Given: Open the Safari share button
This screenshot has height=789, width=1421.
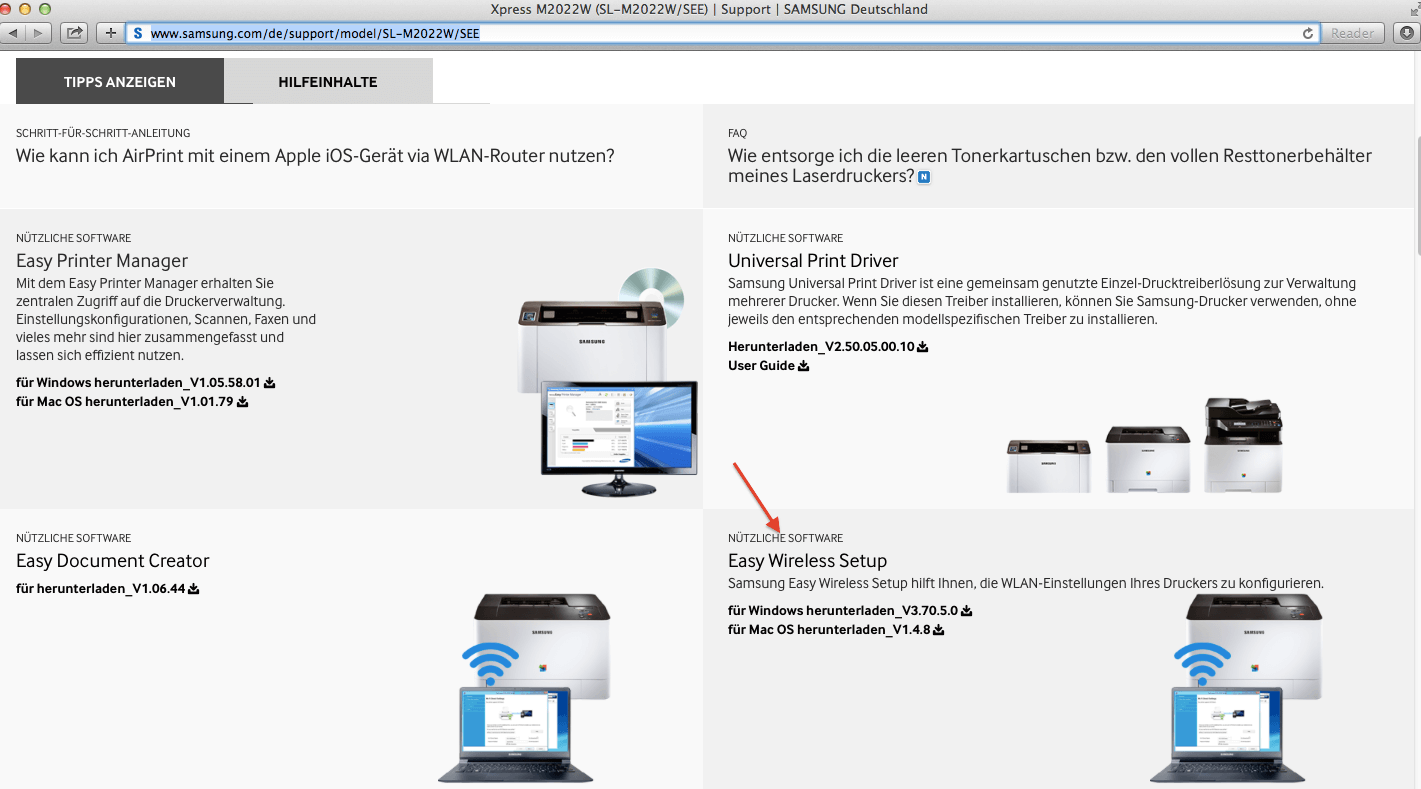Looking at the screenshot, I should pyautogui.click(x=74, y=33).
